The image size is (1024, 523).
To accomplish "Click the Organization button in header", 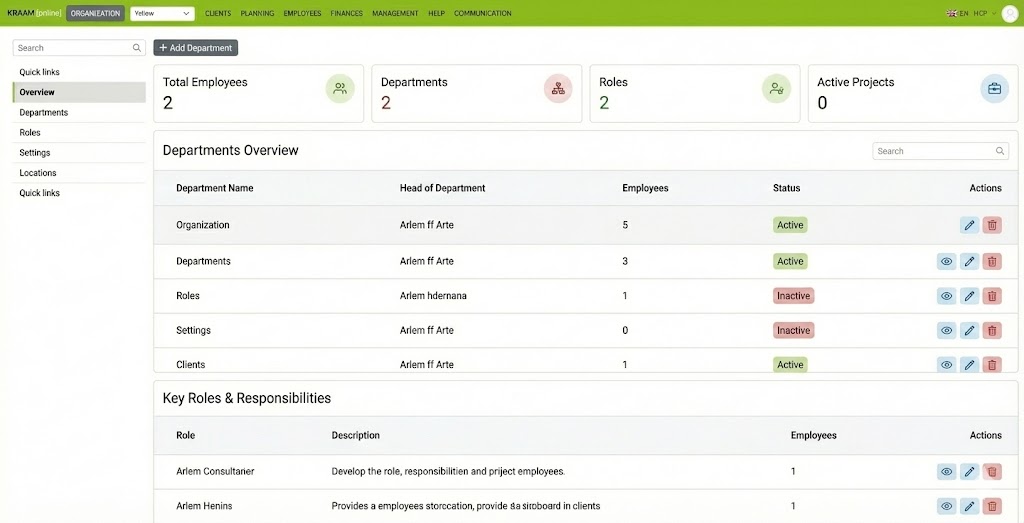I will point(95,14).
